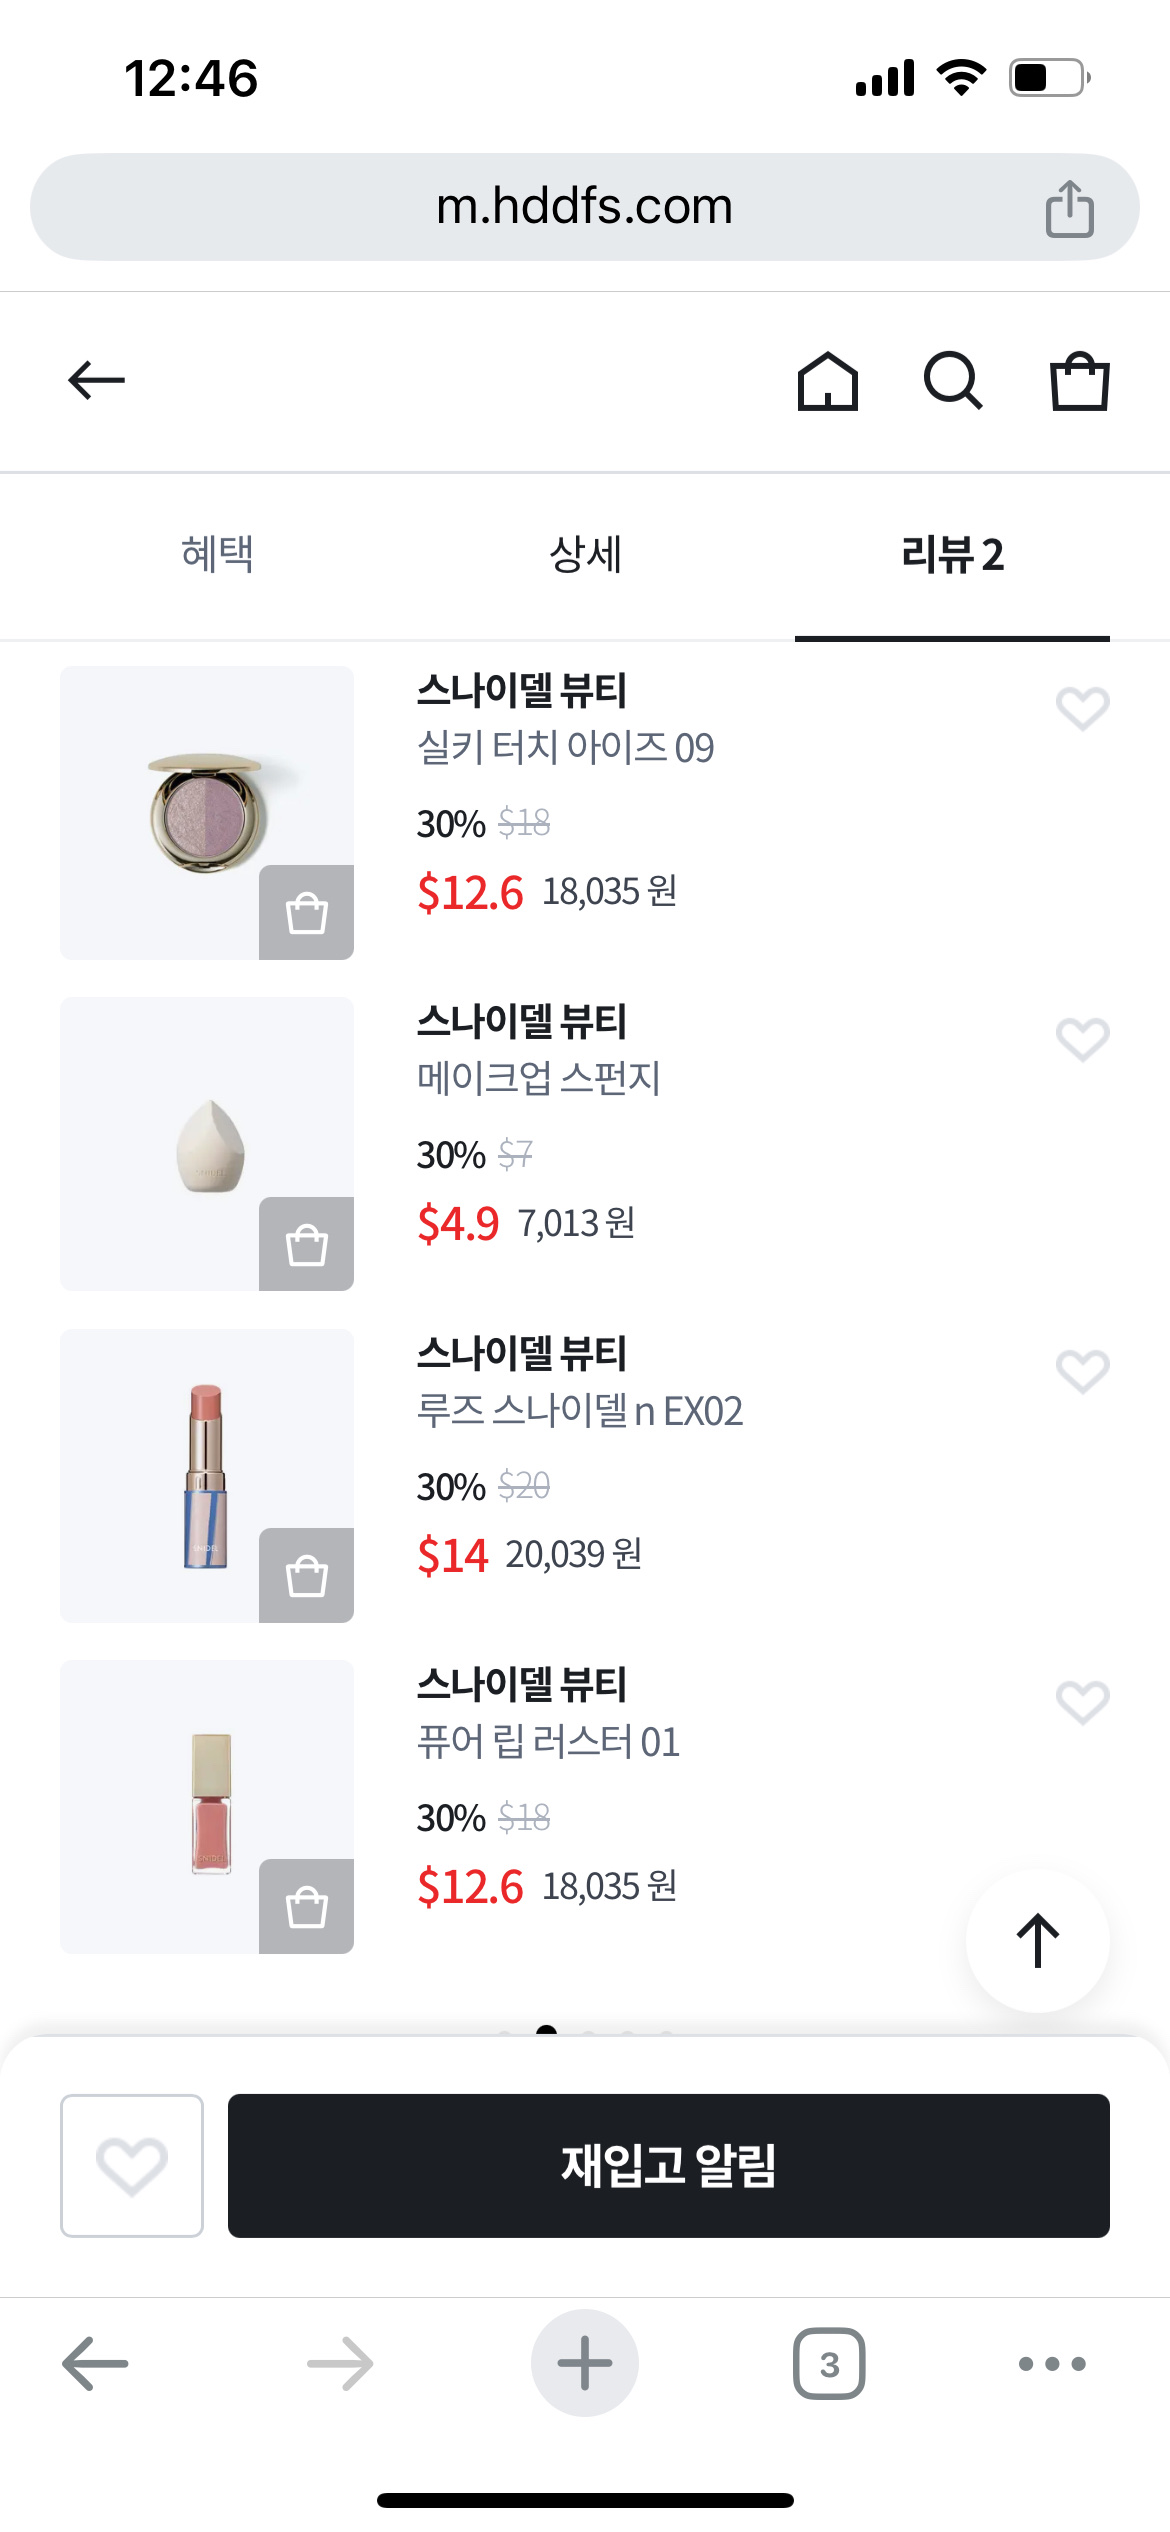Viewport: 1170px width, 2532px height.
Task: Open the browser more options menu
Action: point(1051,2364)
